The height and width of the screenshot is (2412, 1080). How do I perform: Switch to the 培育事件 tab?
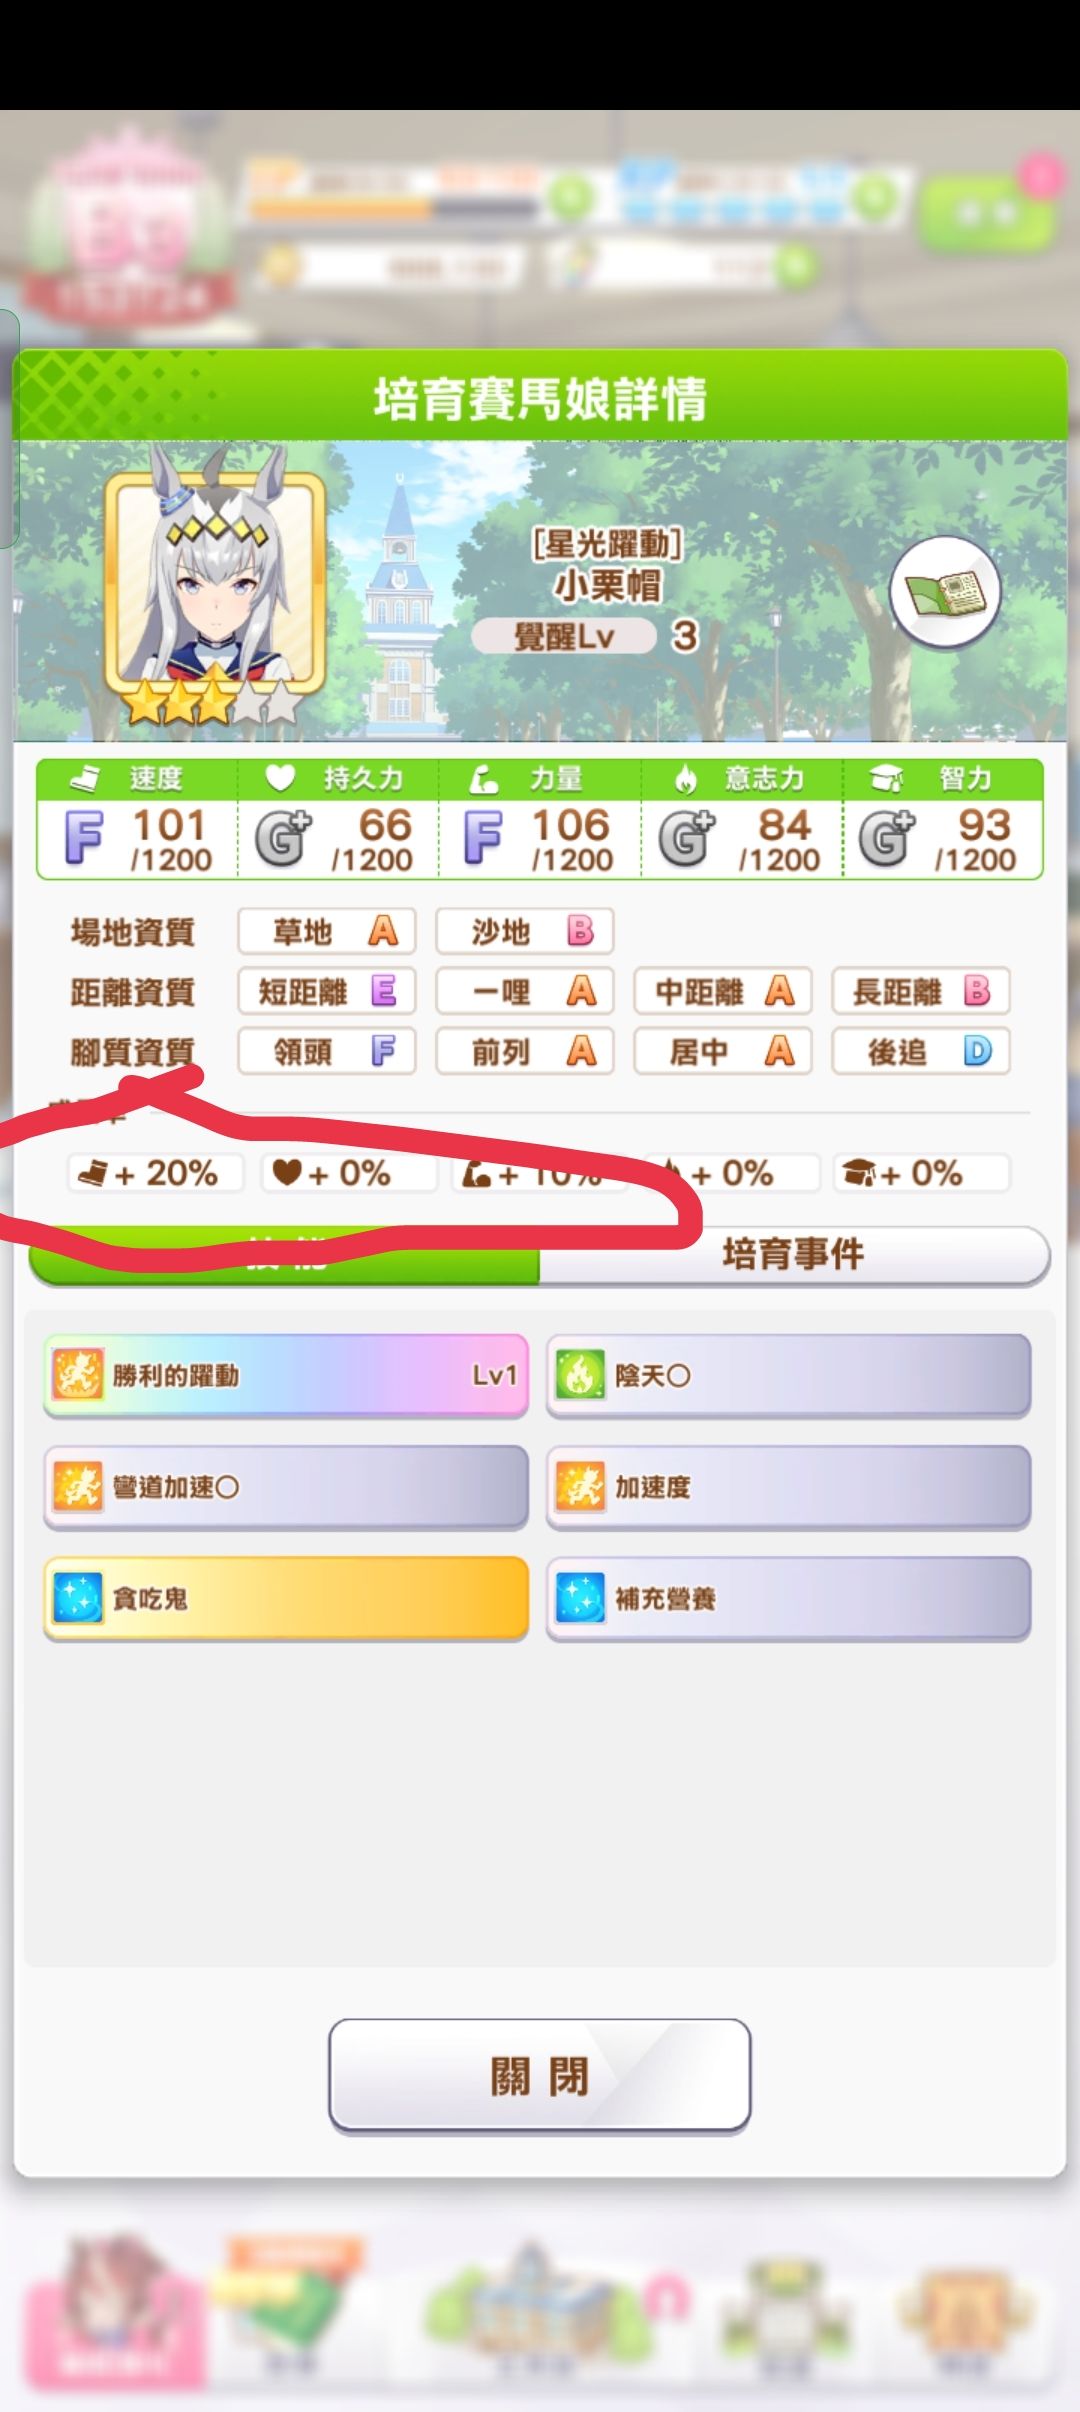tap(794, 1254)
